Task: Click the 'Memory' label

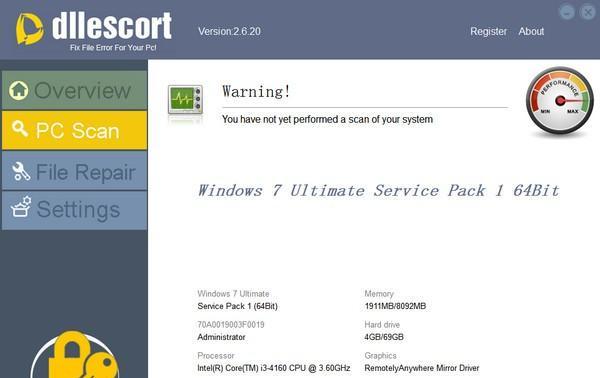Action: [x=379, y=294]
